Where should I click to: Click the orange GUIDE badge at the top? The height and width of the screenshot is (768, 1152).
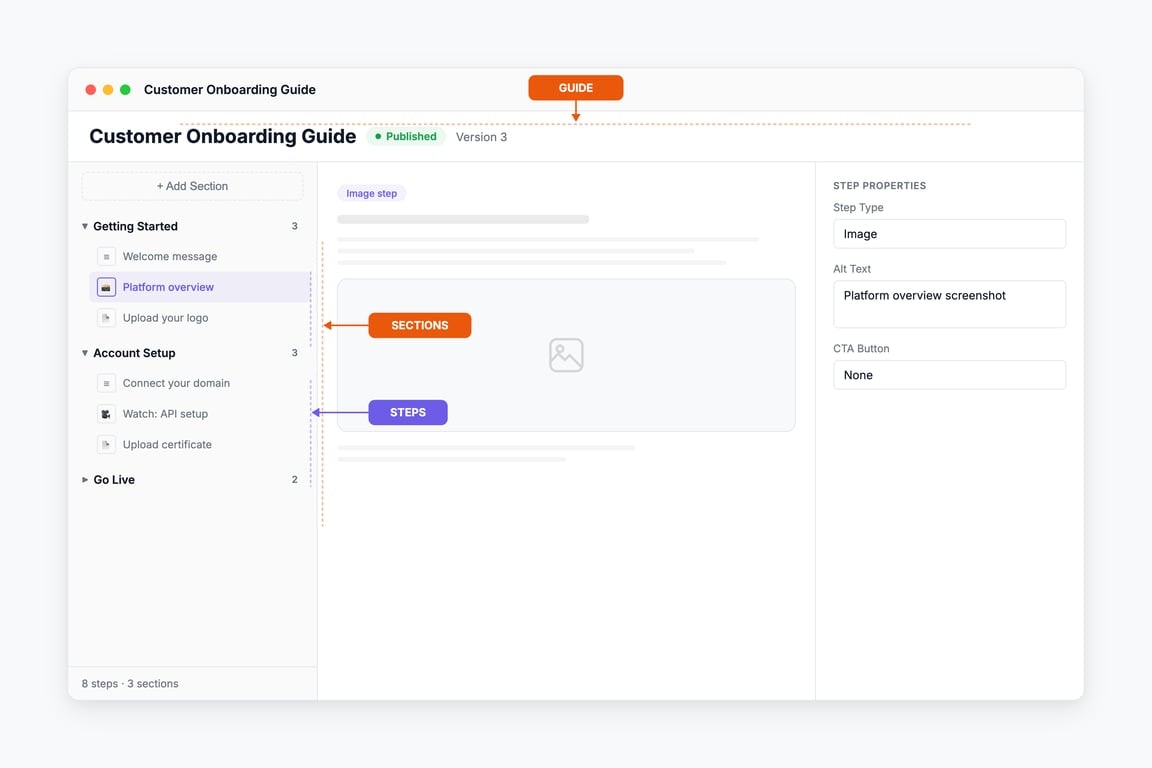click(575, 87)
